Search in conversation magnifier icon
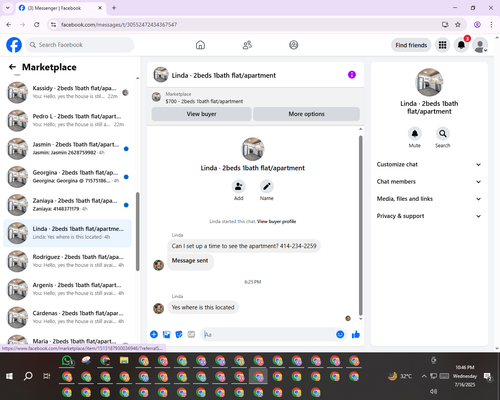500x400 pixels. click(443, 134)
